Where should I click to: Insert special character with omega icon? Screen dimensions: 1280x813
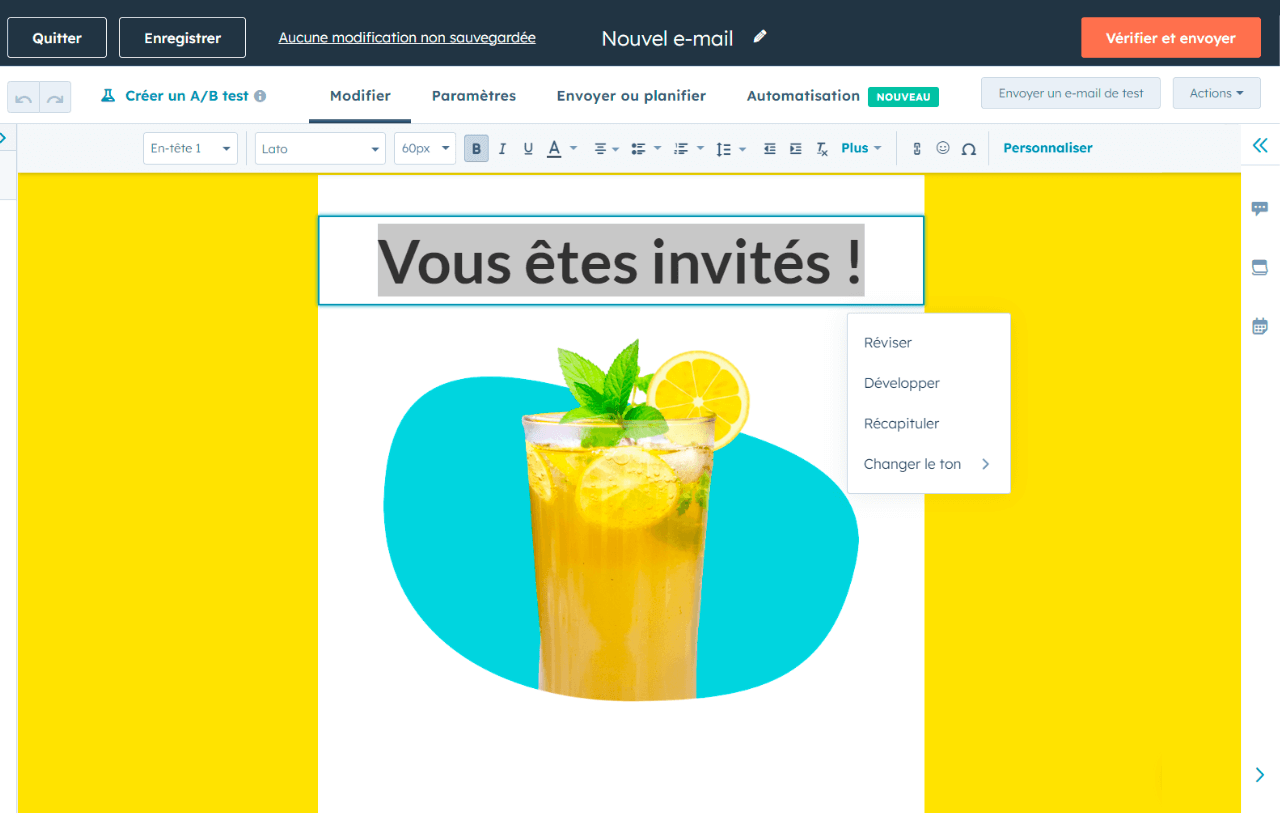(x=968, y=149)
